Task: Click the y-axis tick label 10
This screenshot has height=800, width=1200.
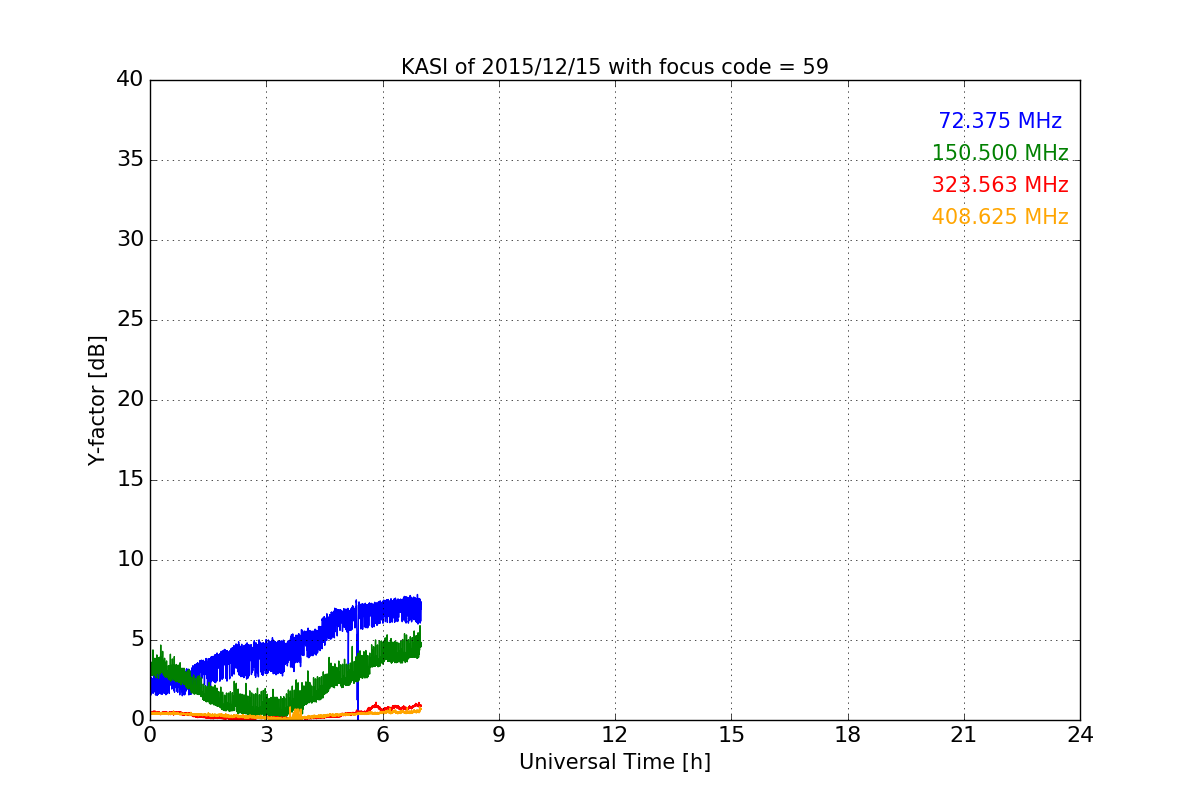Action: tap(130, 560)
